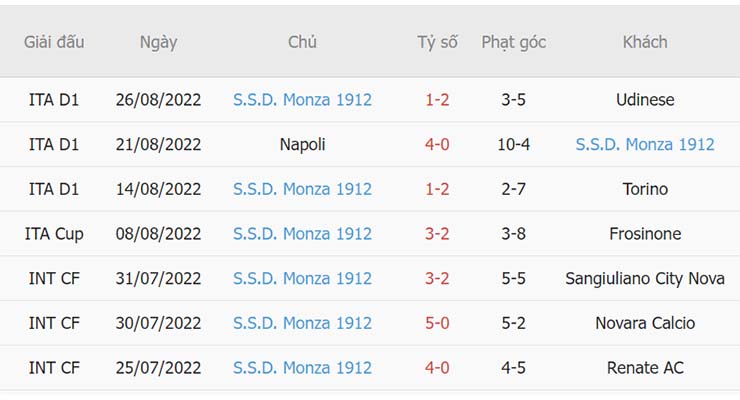Click the Novara Calcio team name

(x=645, y=323)
